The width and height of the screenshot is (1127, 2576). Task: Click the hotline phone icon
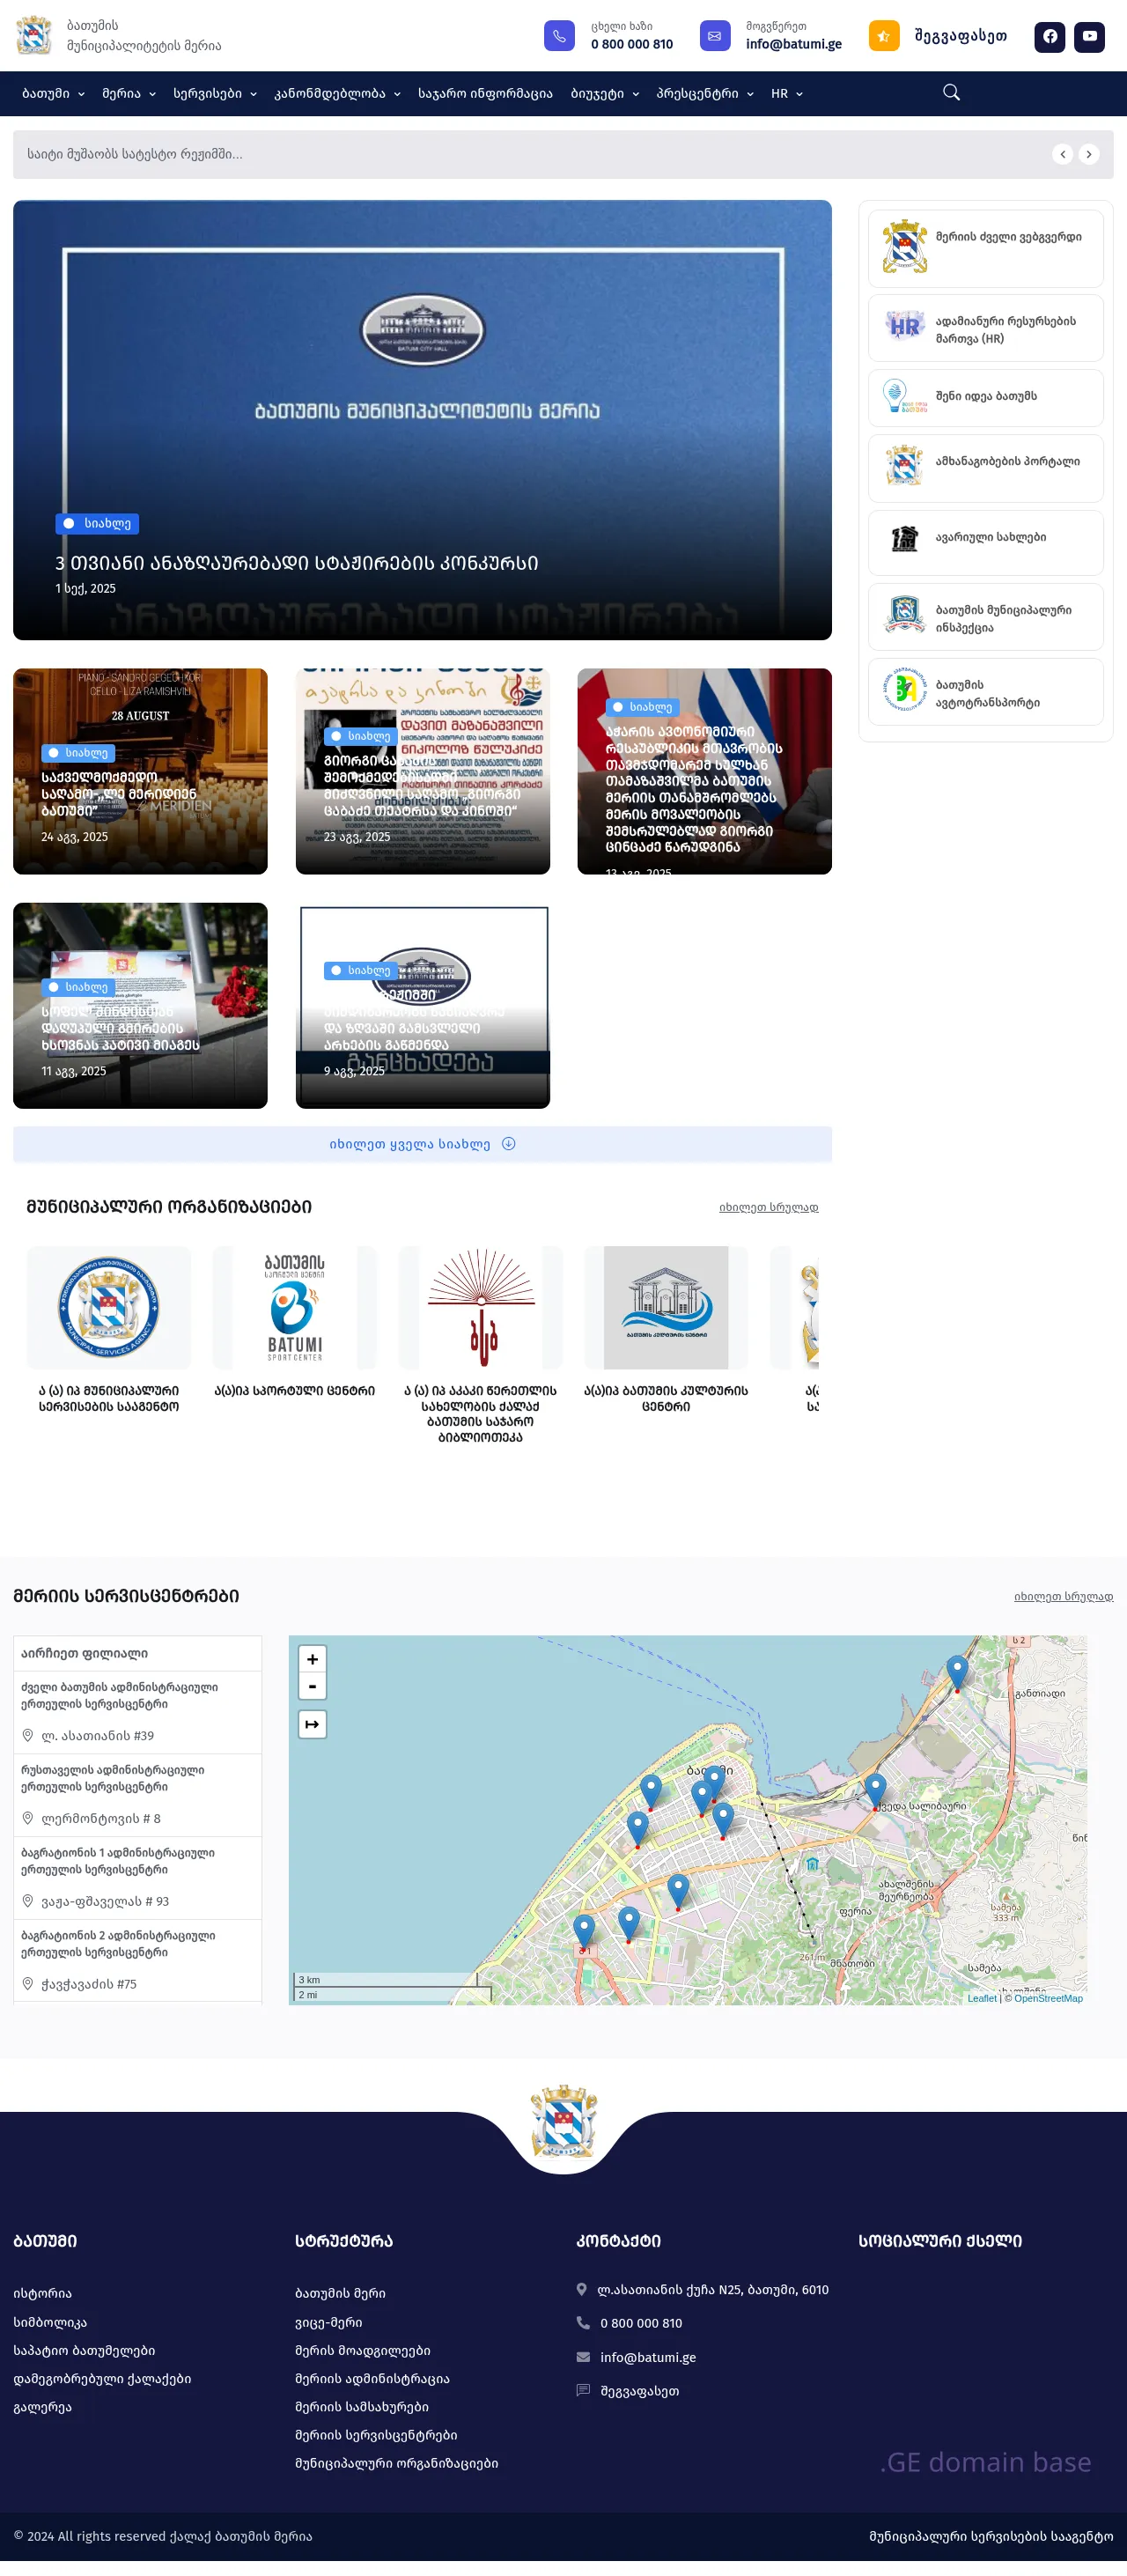[559, 36]
